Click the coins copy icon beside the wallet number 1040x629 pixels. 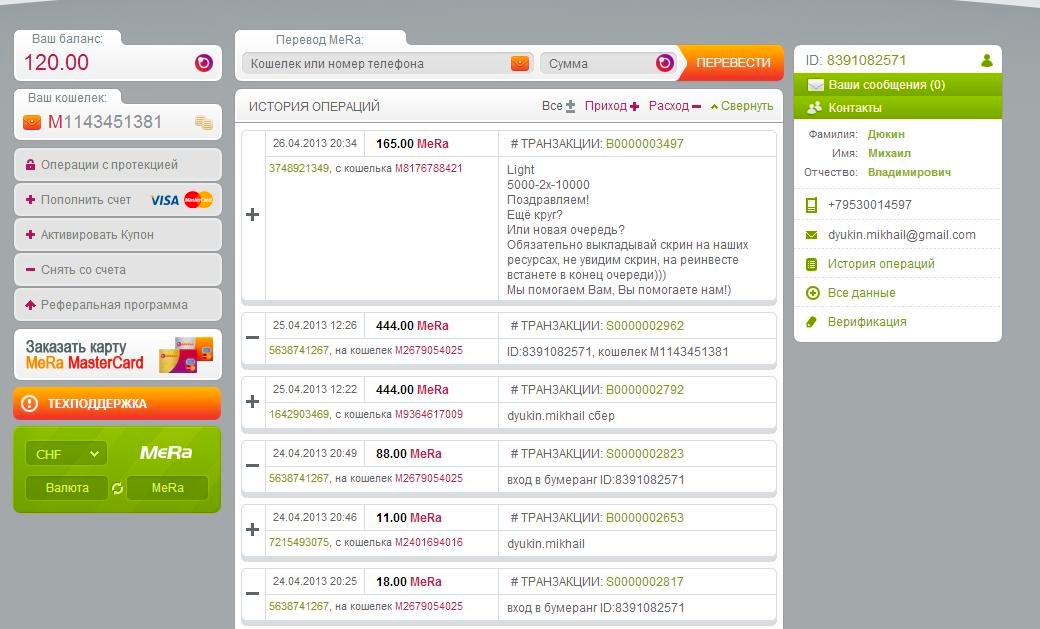coord(204,123)
